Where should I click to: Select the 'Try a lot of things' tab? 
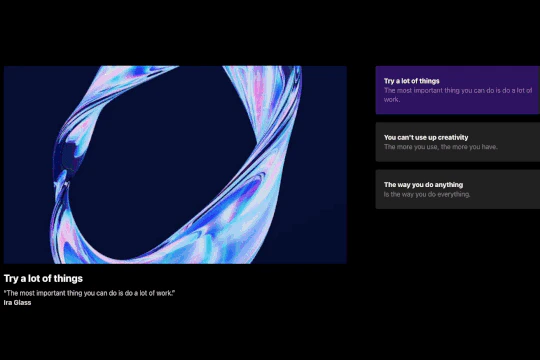tap(458, 90)
